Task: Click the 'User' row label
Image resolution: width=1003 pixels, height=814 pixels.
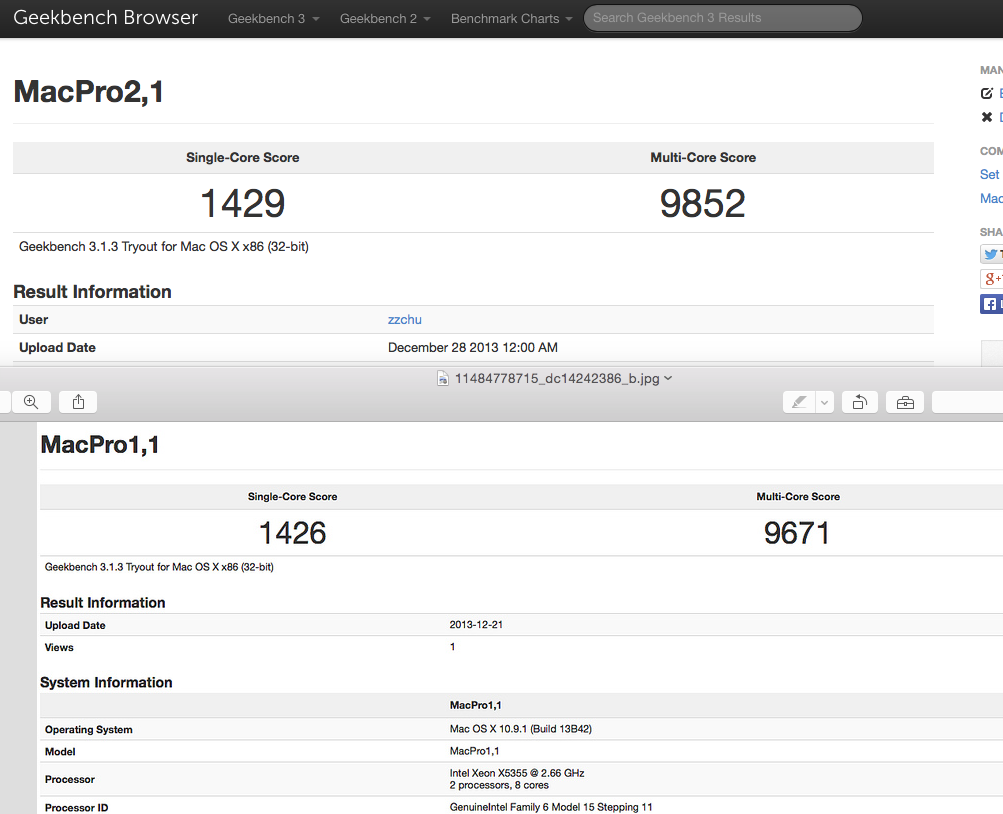Action: (x=33, y=320)
